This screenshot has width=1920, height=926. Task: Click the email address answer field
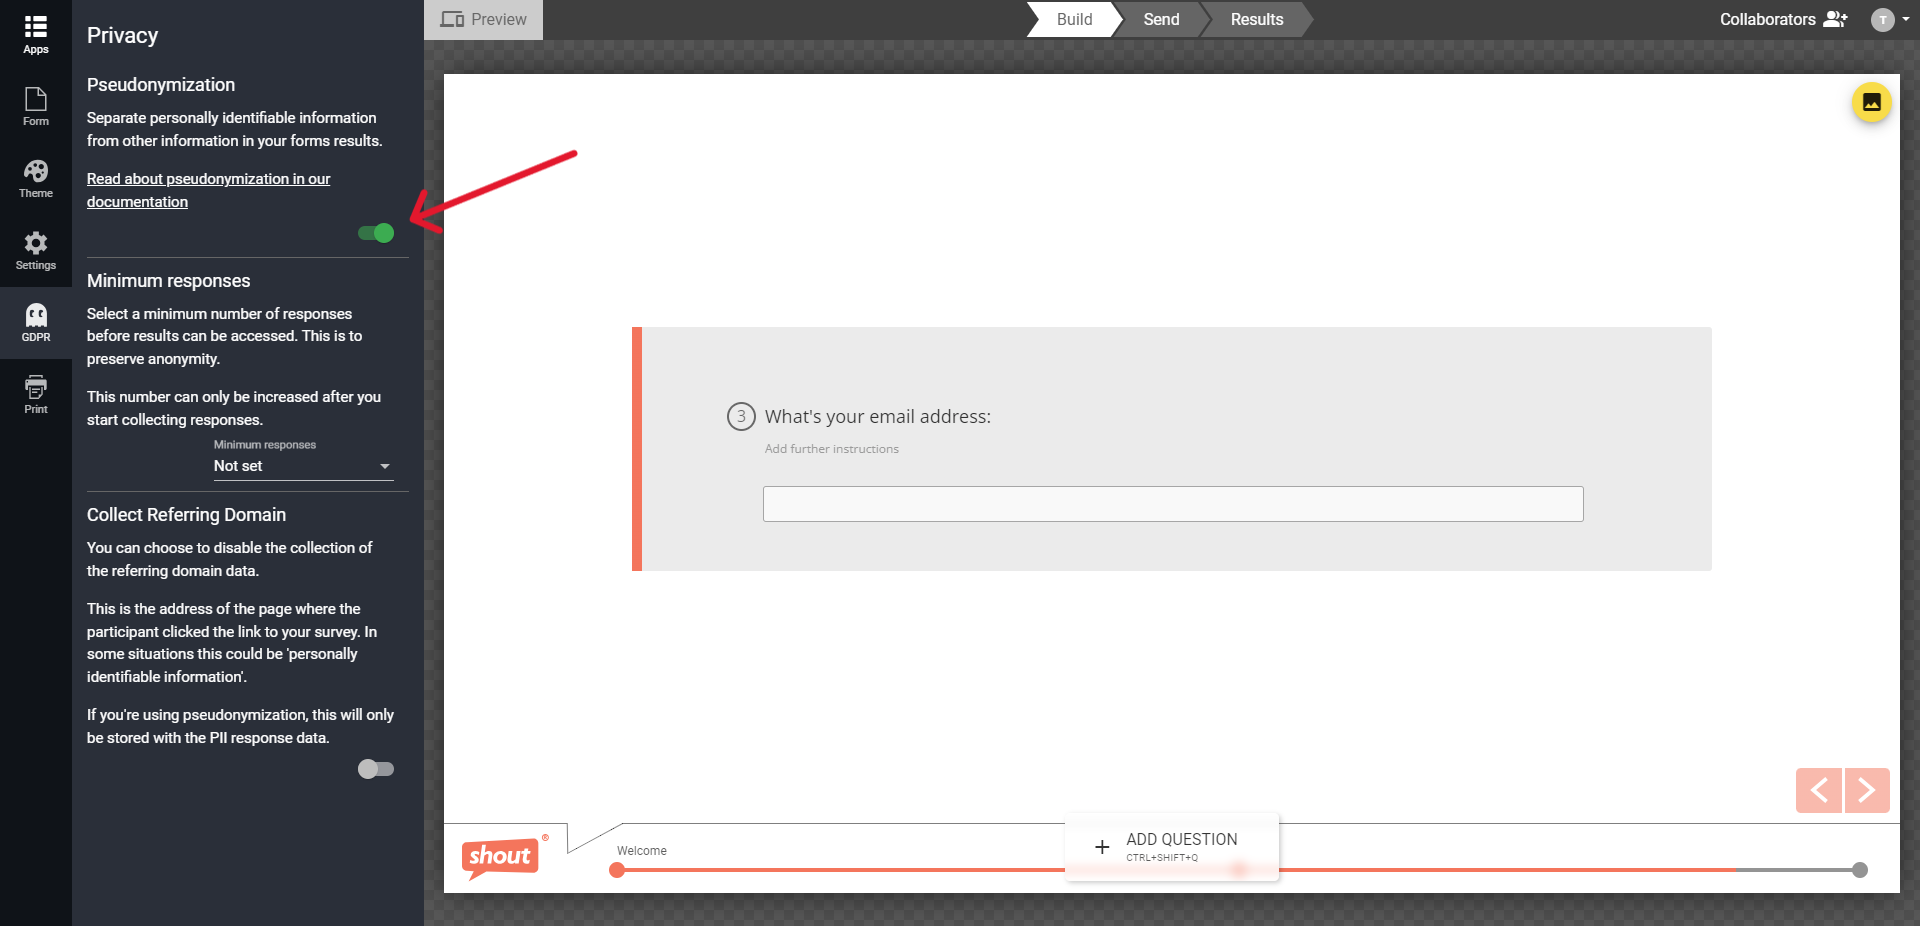point(1173,504)
